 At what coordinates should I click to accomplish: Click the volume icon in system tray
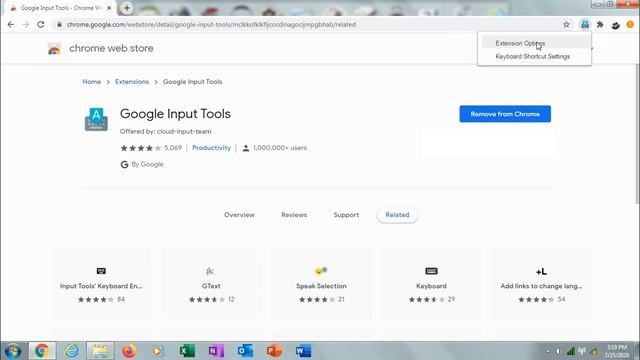pos(558,351)
